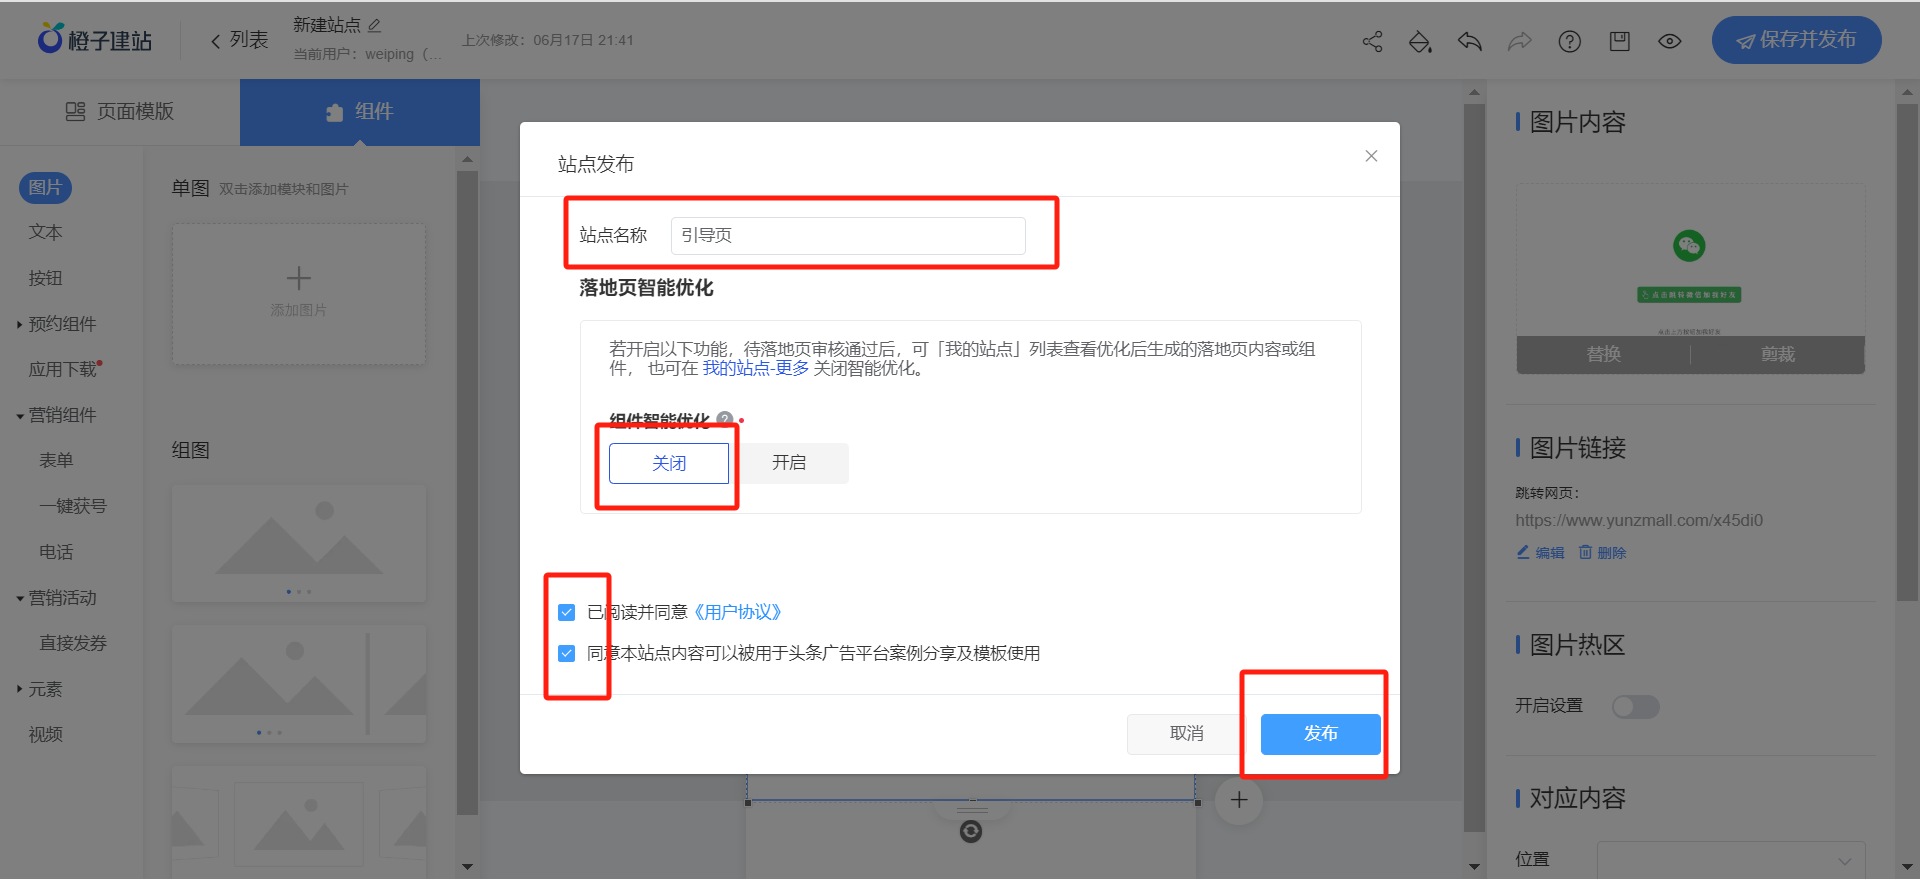The width and height of the screenshot is (1920, 879).
Task: Switch to the 组件 tab
Action: [x=360, y=112]
